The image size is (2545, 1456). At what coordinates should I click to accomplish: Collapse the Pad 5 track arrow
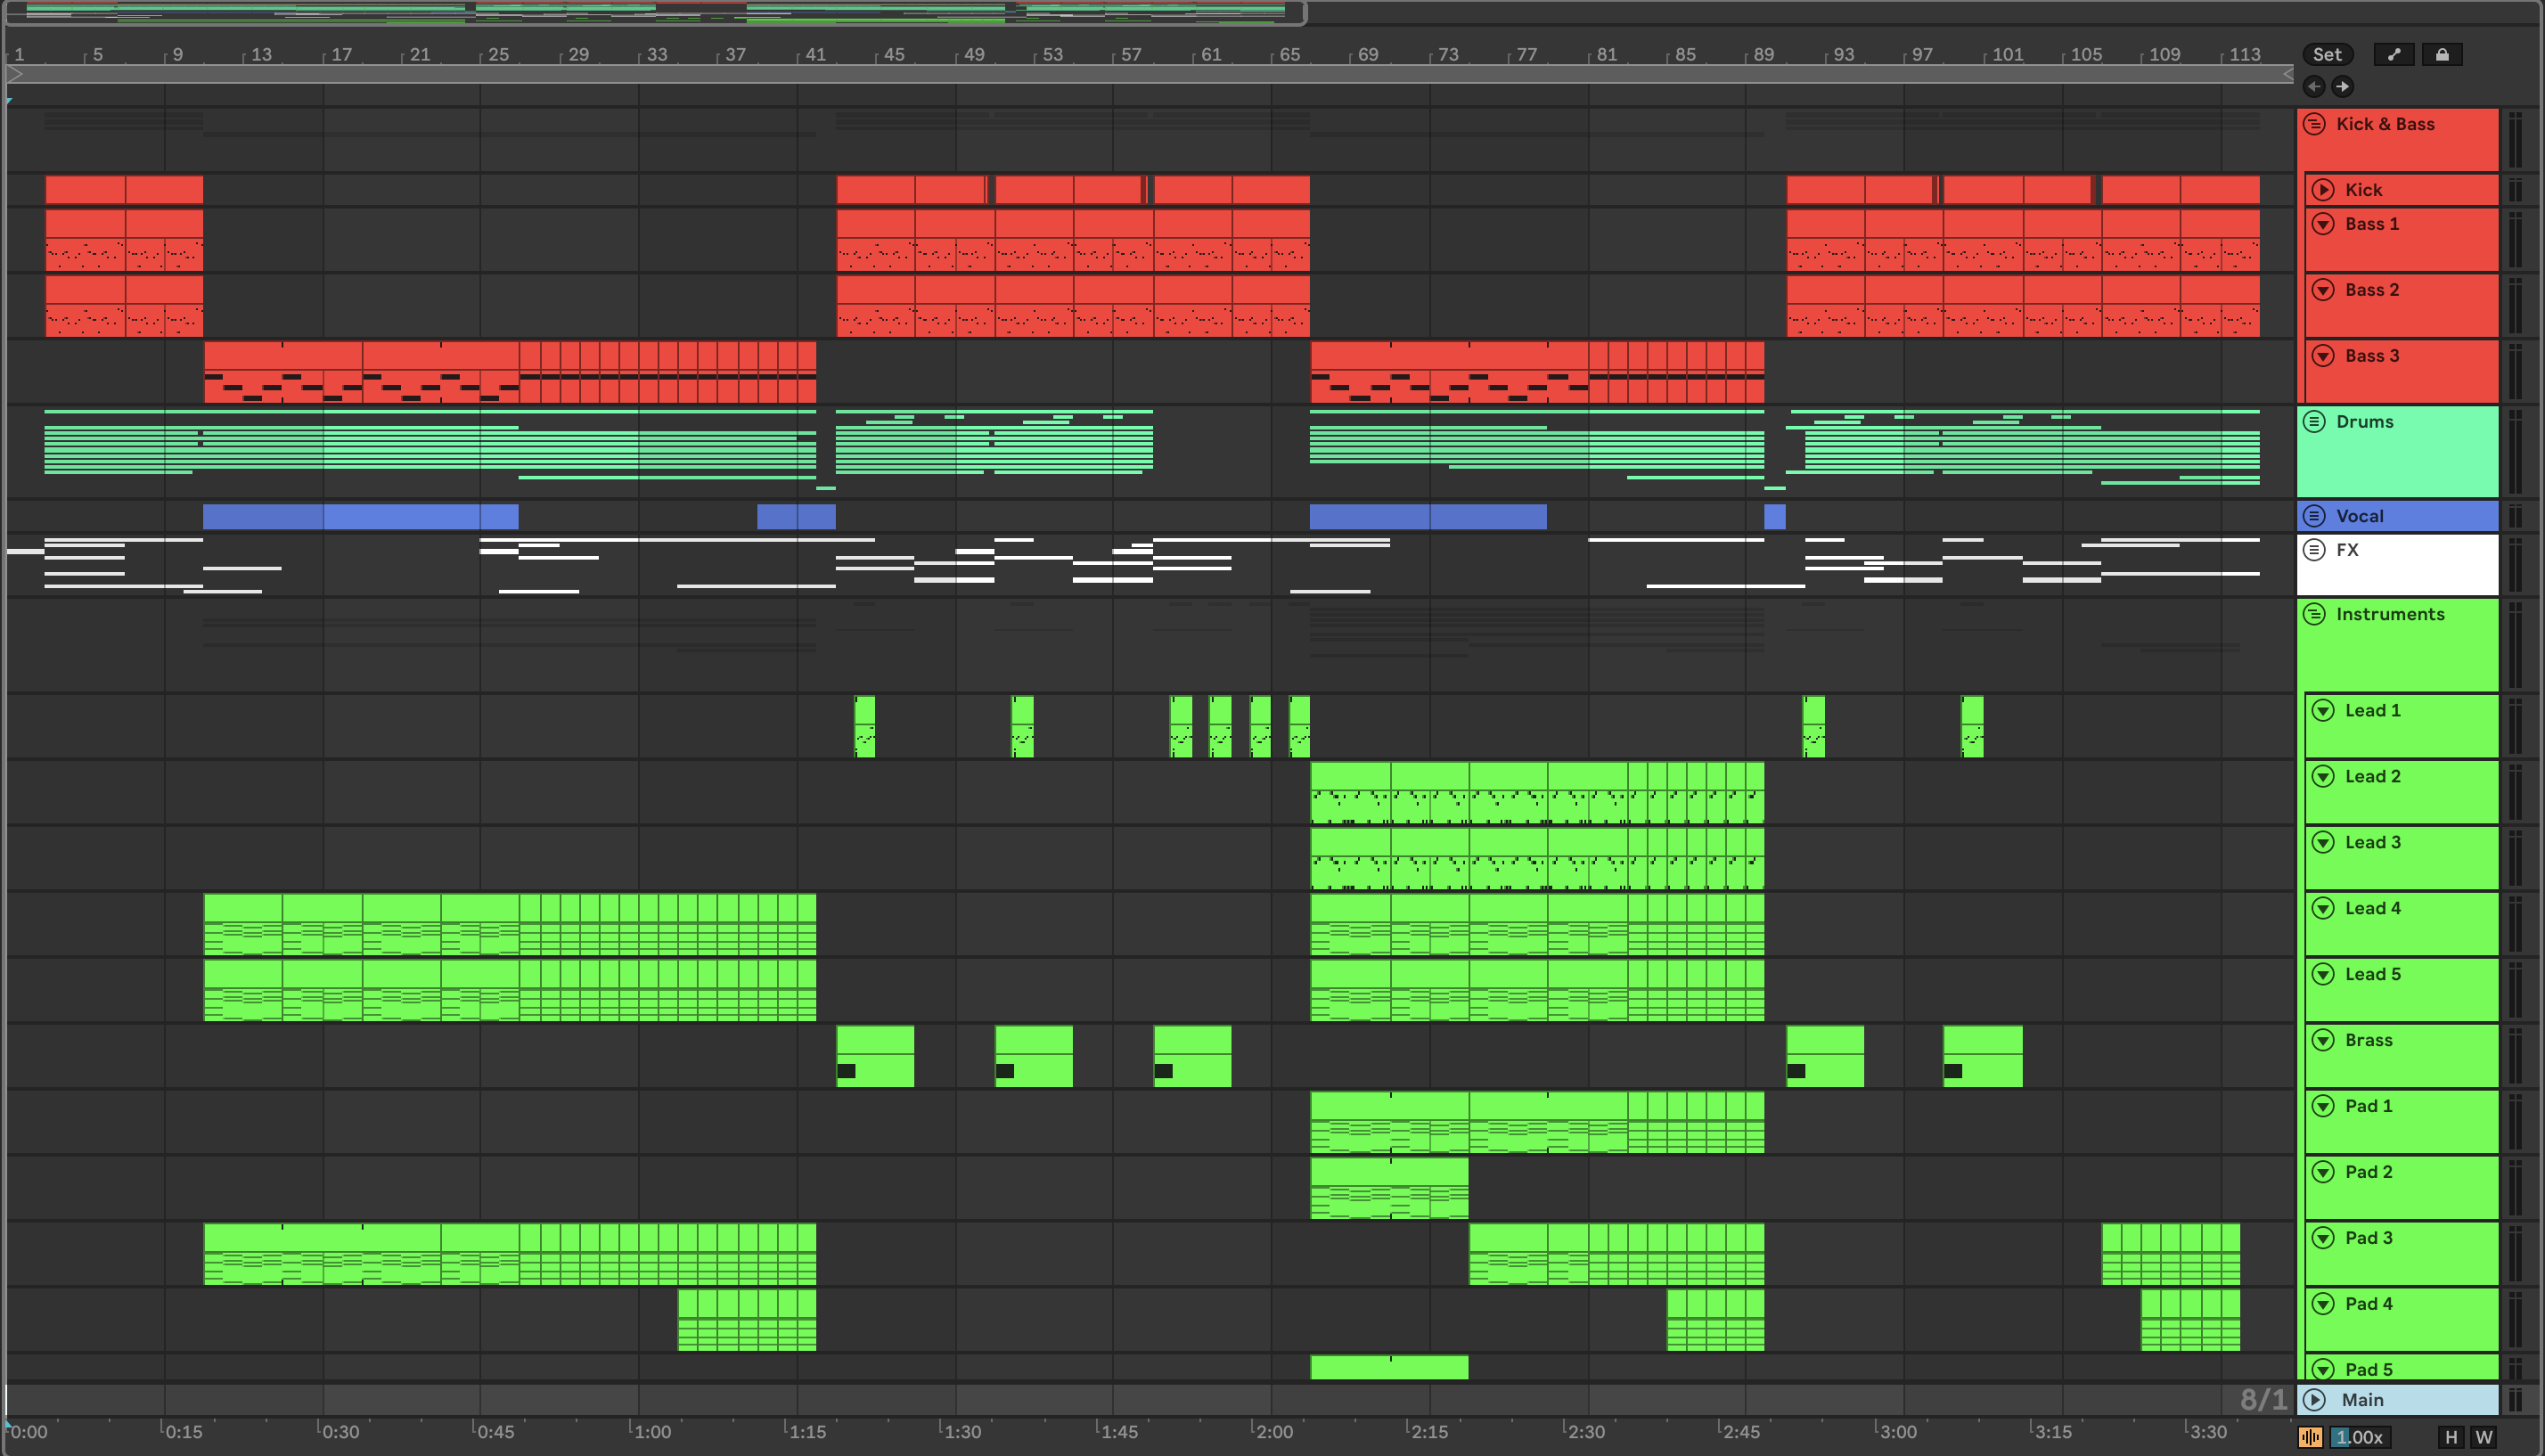coord(2324,1369)
